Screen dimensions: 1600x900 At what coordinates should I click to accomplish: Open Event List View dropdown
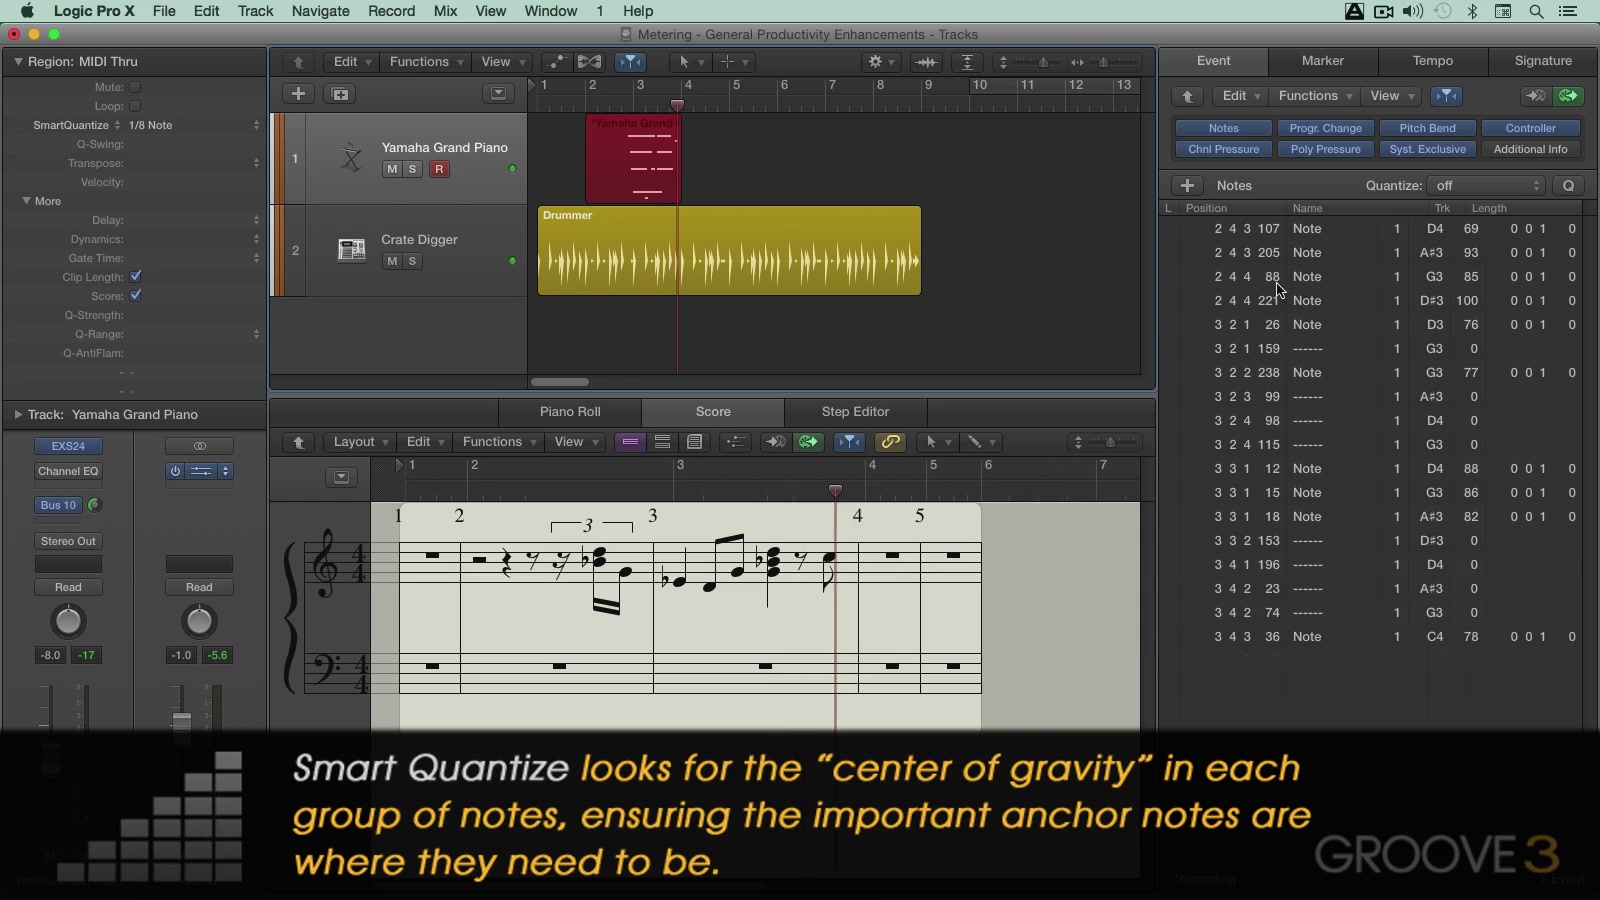click(1392, 96)
